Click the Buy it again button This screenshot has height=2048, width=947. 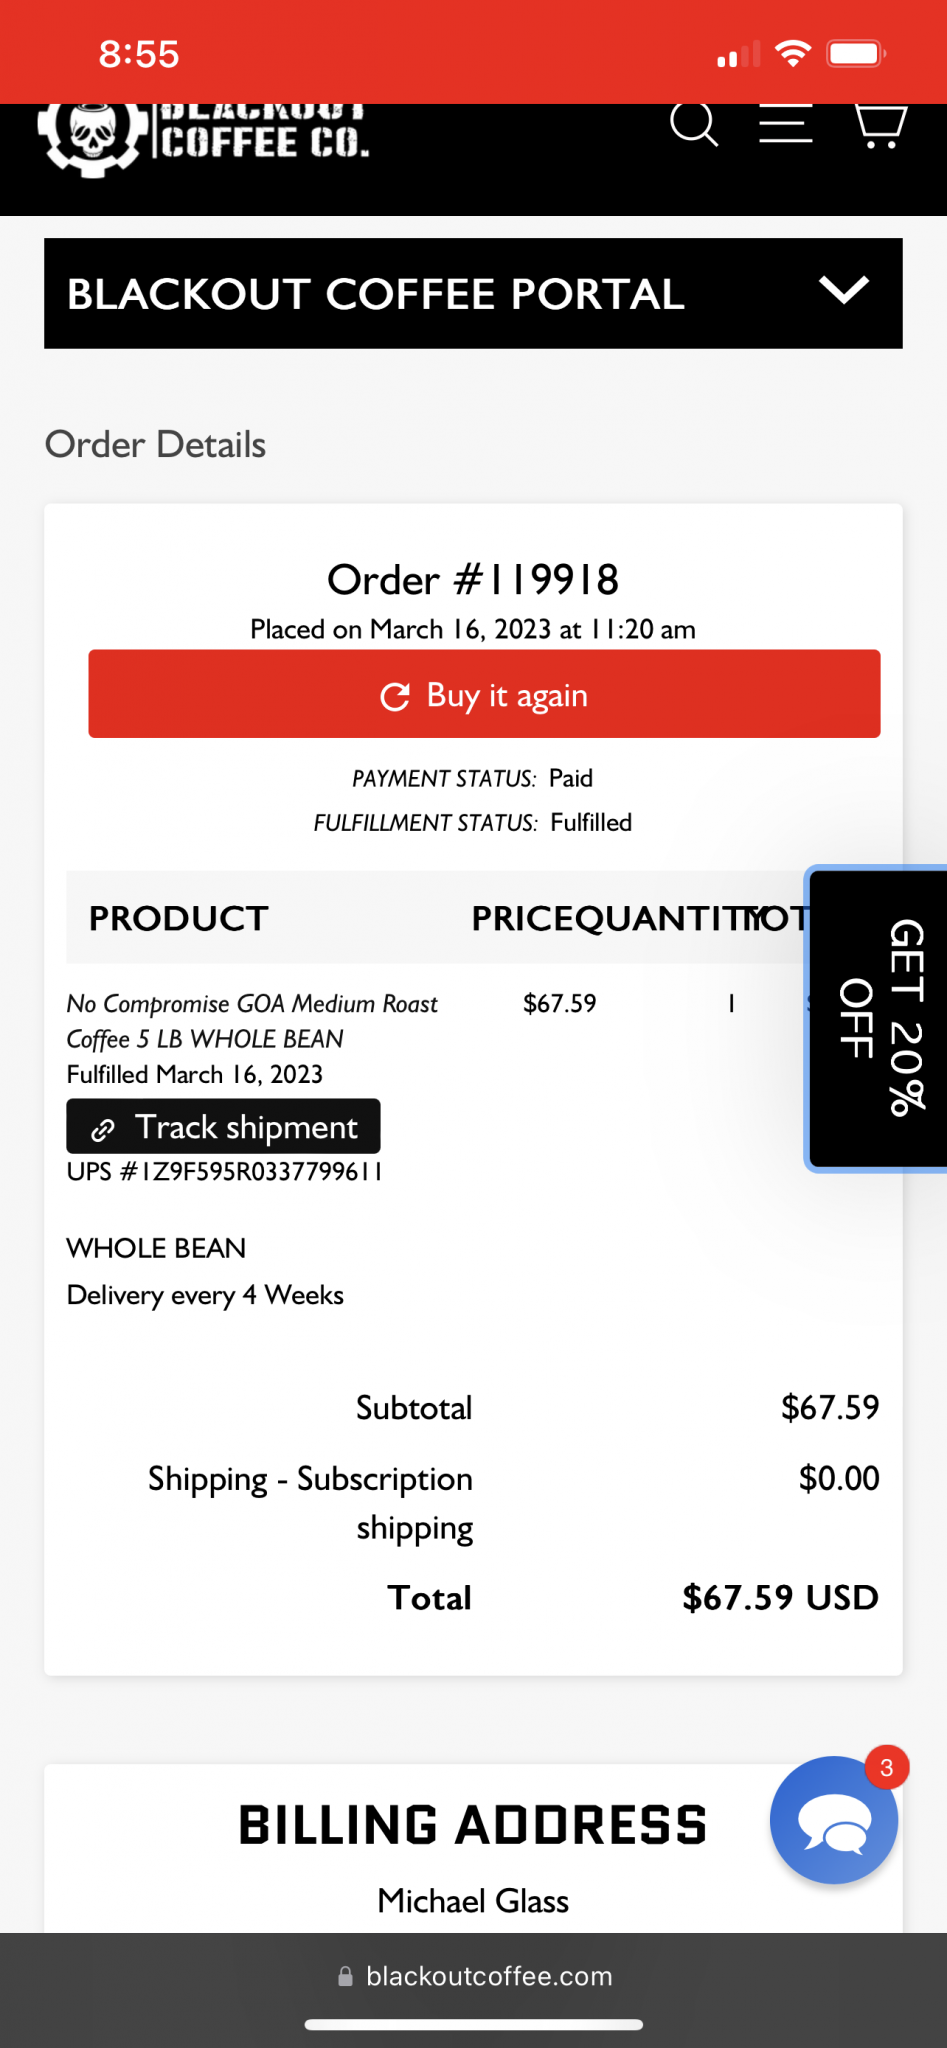[x=484, y=694]
